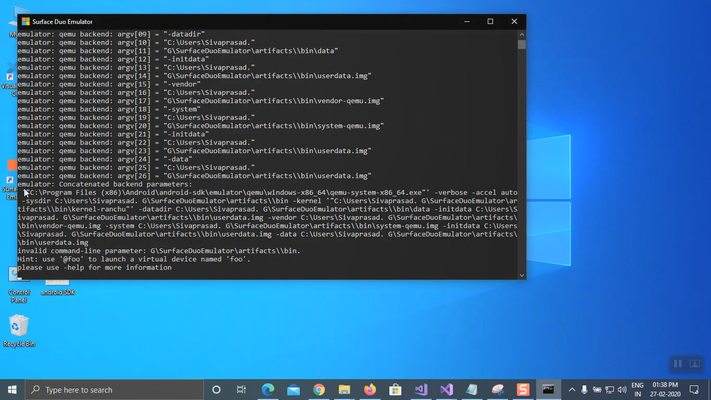Open the orange S taskbar app icon
This screenshot has width=711, height=400.
point(523,390)
